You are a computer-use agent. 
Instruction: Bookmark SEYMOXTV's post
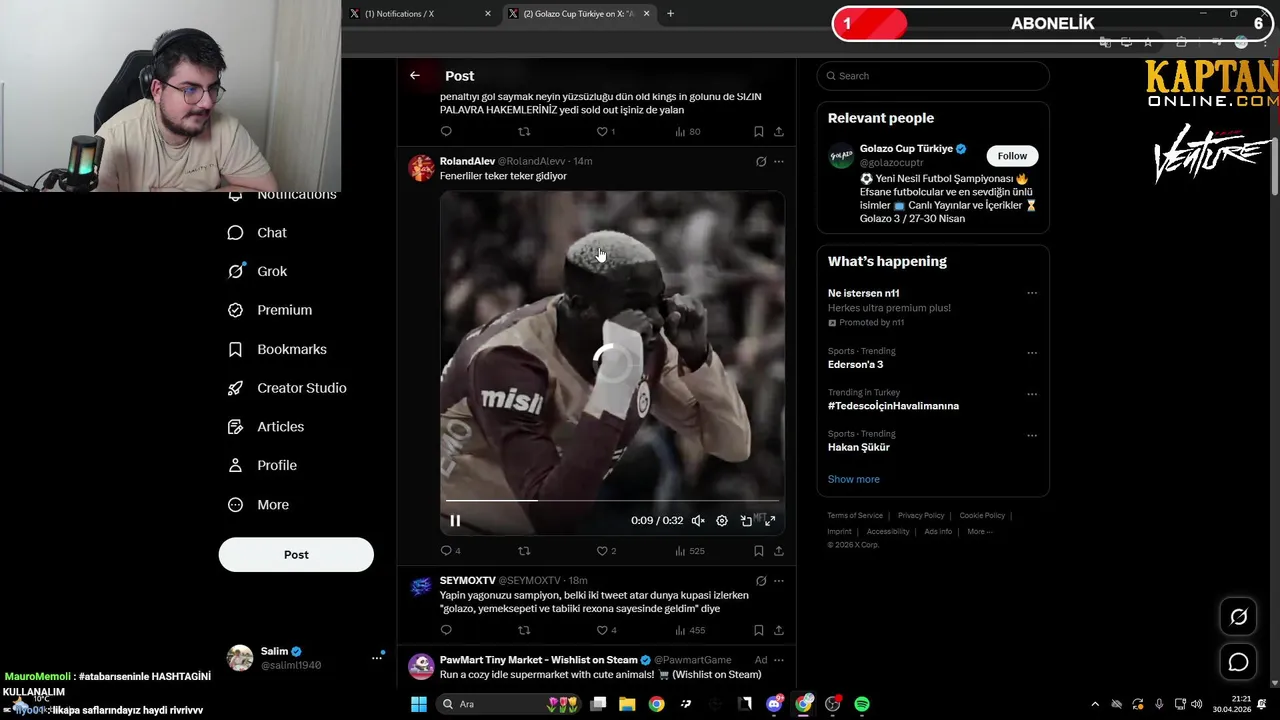[x=759, y=630]
